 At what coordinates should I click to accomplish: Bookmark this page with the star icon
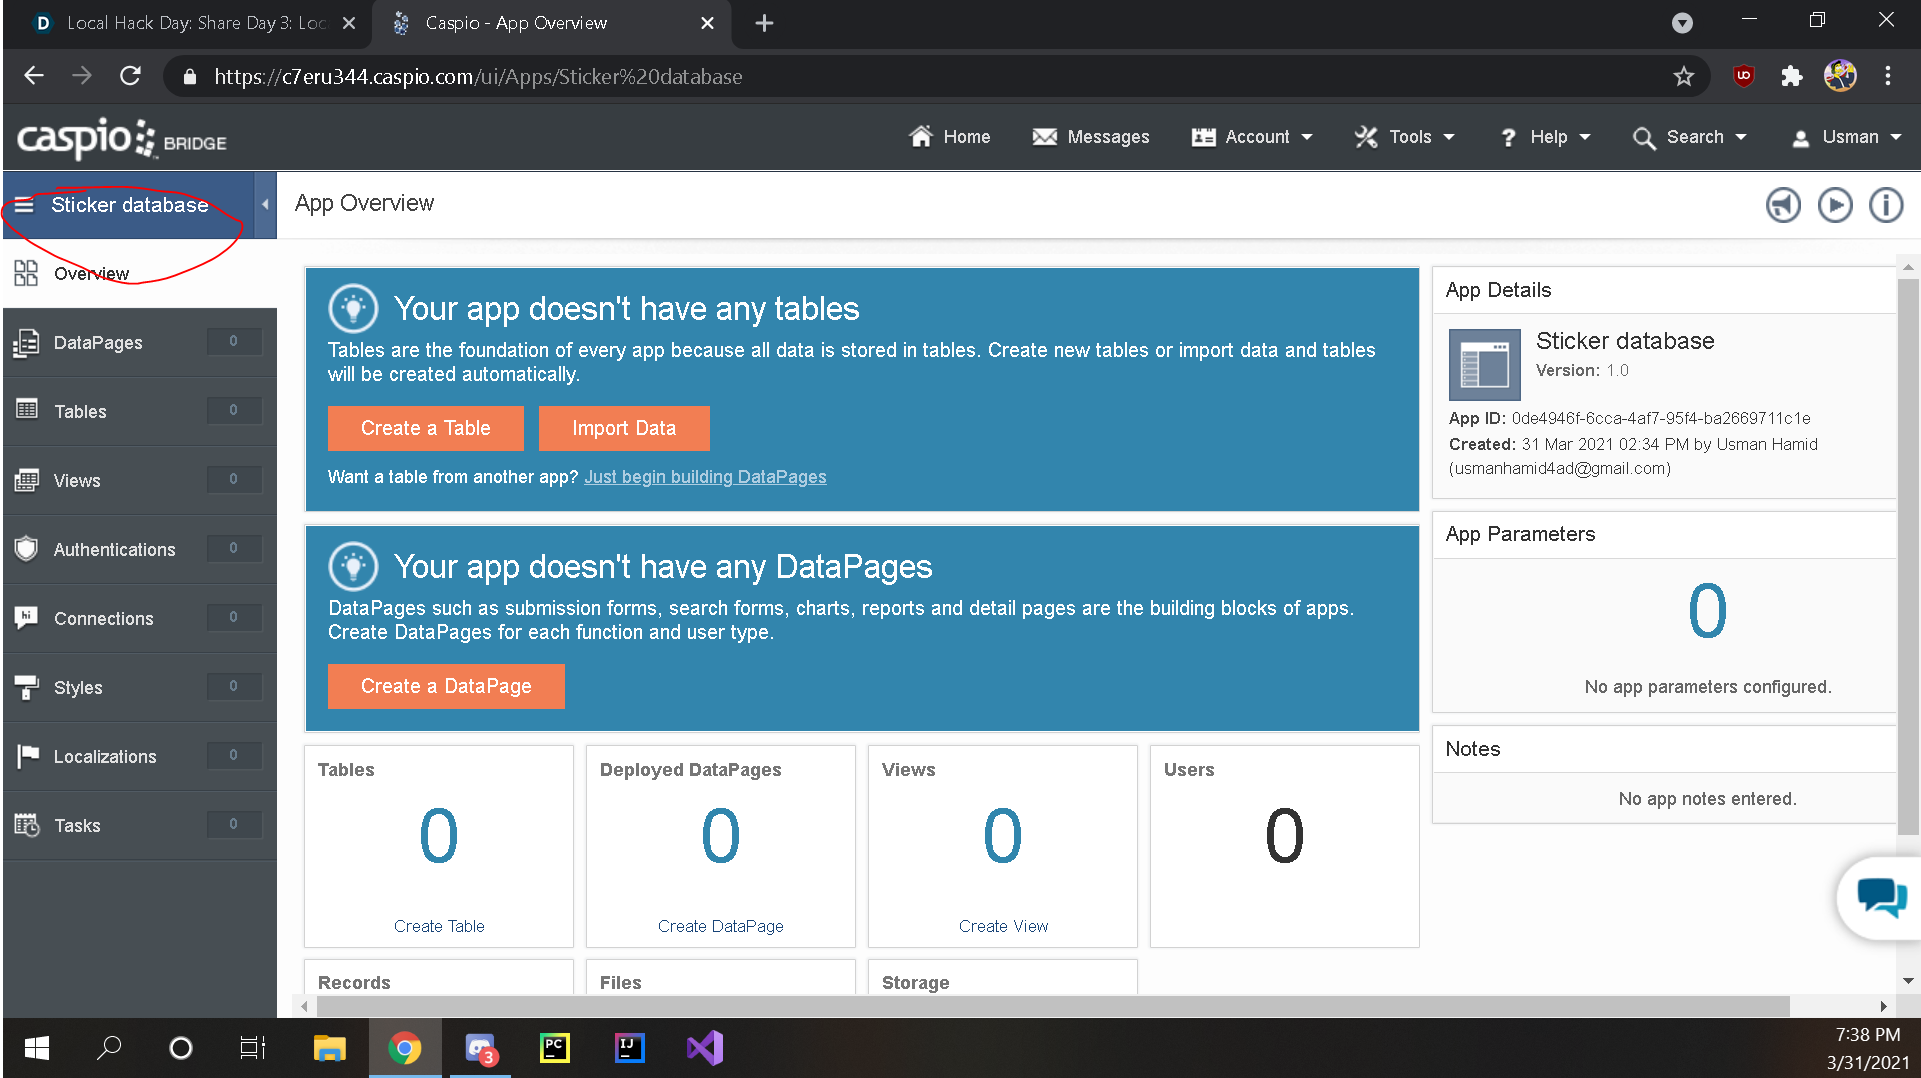click(1684, 77)
